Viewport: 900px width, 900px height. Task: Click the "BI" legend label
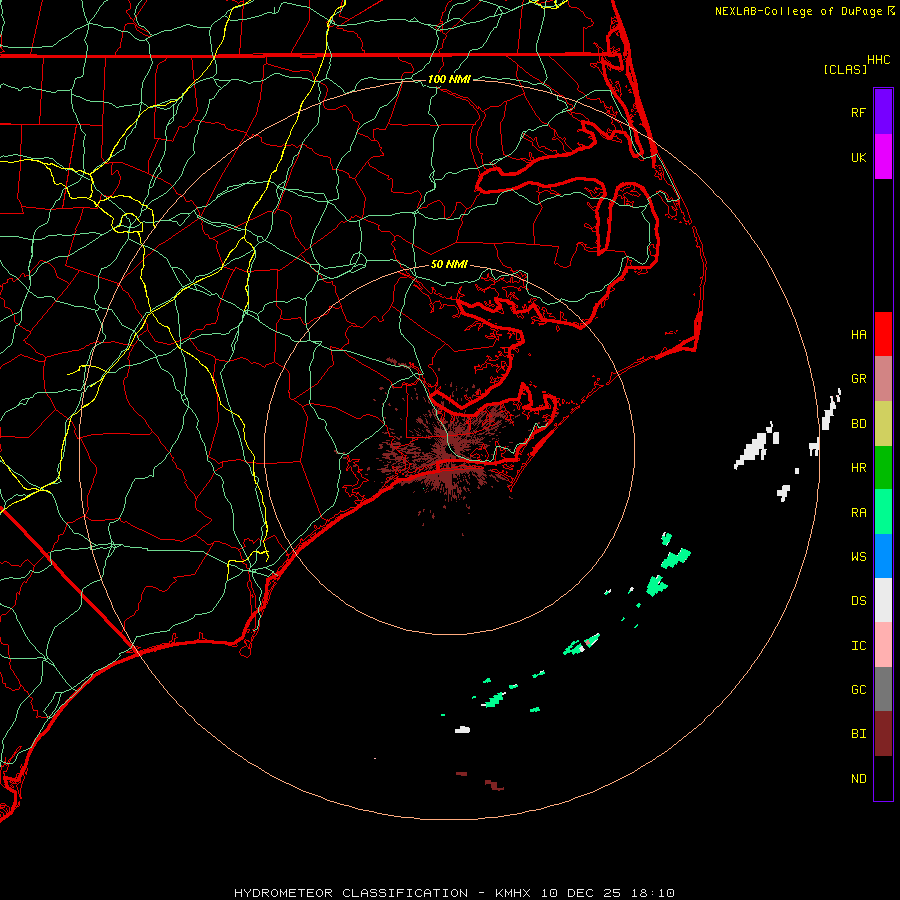click(x=858, y=734)
